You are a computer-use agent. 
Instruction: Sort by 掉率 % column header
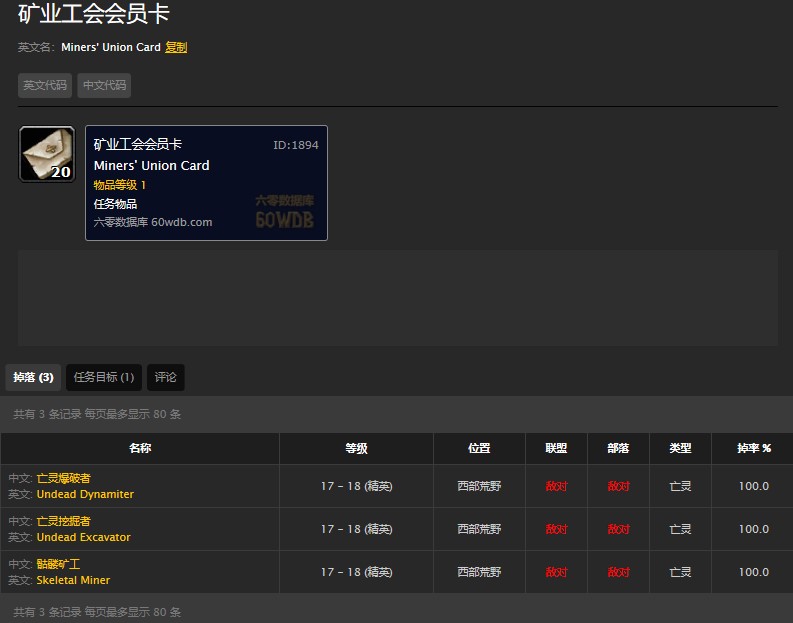tap(753, 449)
